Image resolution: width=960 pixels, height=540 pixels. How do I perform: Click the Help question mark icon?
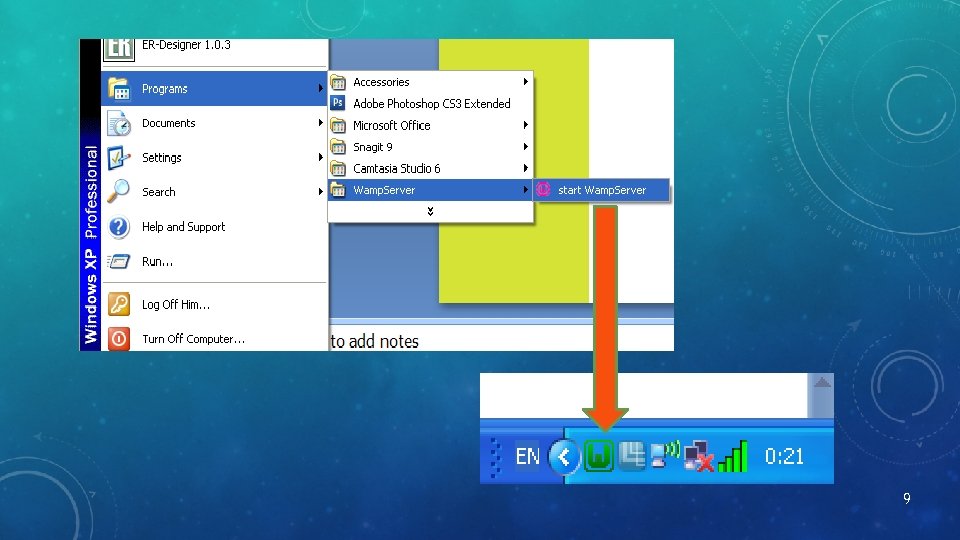pos(119,227)
